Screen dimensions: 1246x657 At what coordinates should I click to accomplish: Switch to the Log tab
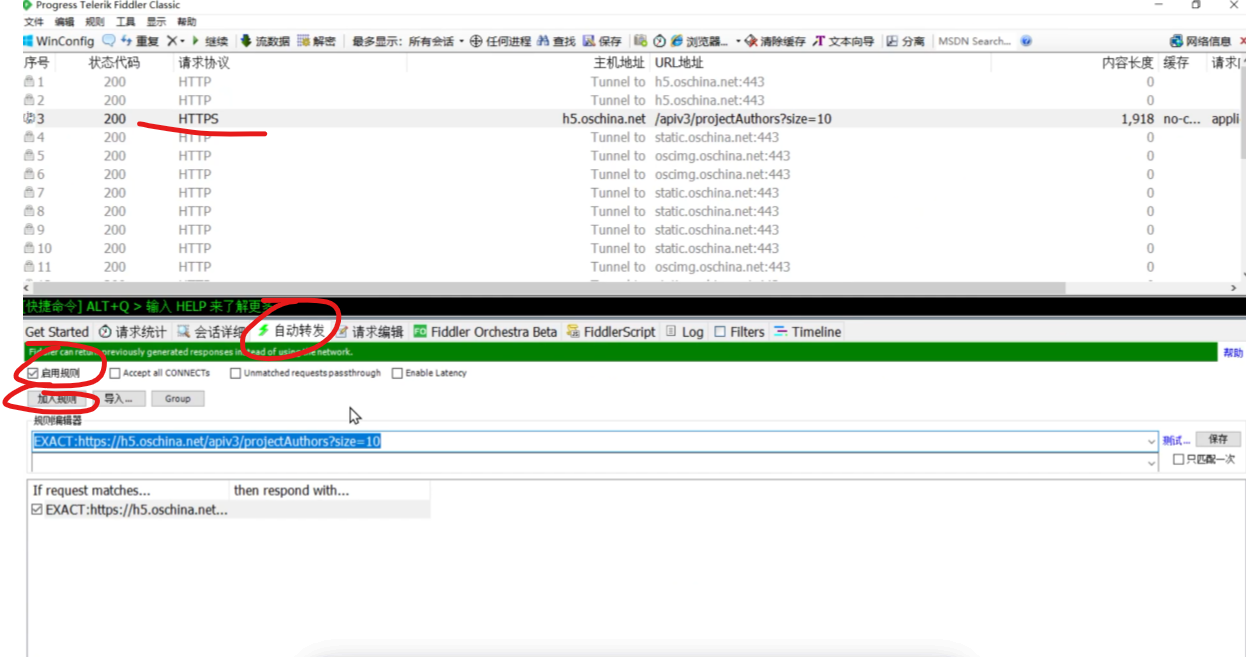(685, 332)
